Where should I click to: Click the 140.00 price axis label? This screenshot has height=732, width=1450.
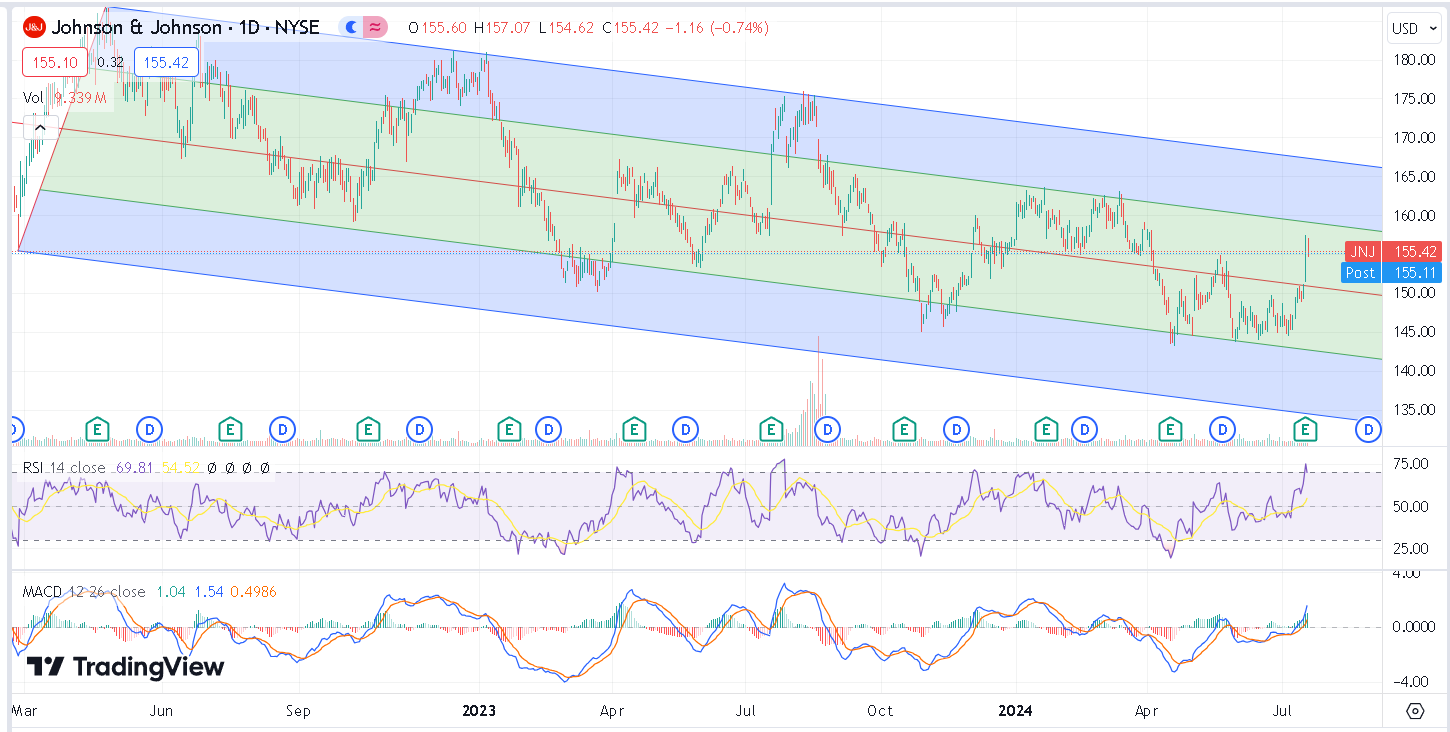[x=1415, y=370]
